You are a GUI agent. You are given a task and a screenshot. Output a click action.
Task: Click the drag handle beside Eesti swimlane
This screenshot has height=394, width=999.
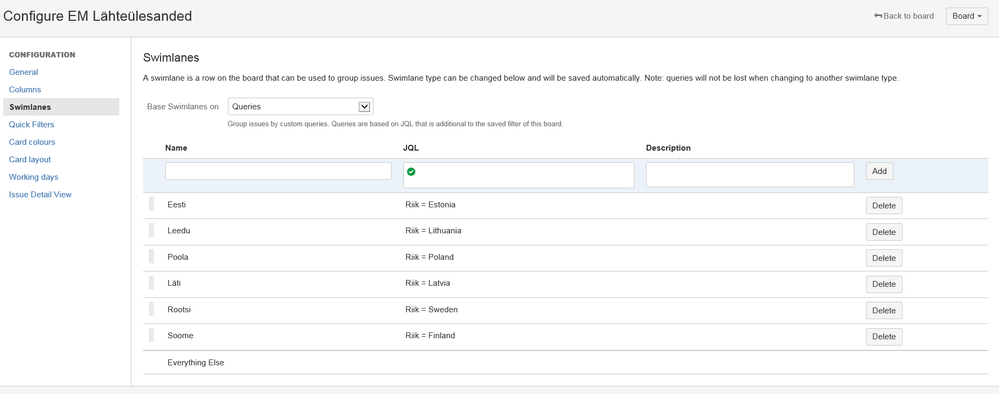[x=152, y=204]
